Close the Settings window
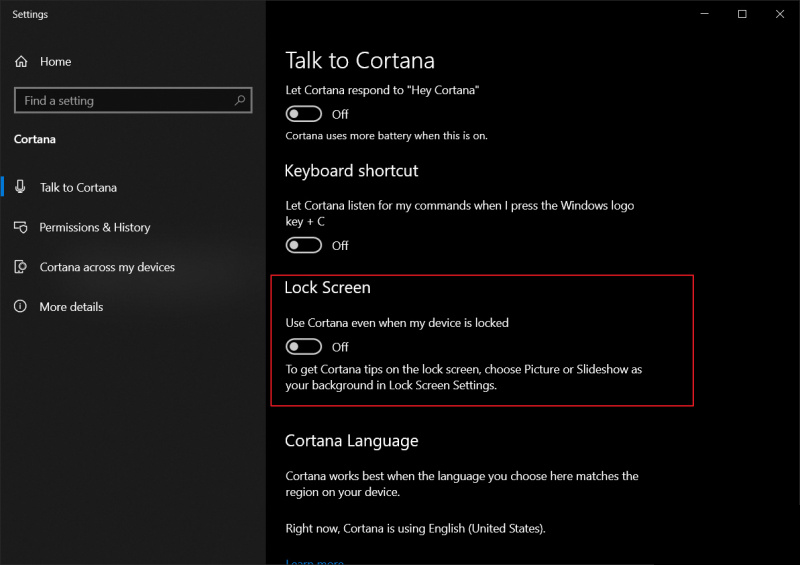Image resolution: width=800 pixels, height=565 pixels. coord(779,14)
